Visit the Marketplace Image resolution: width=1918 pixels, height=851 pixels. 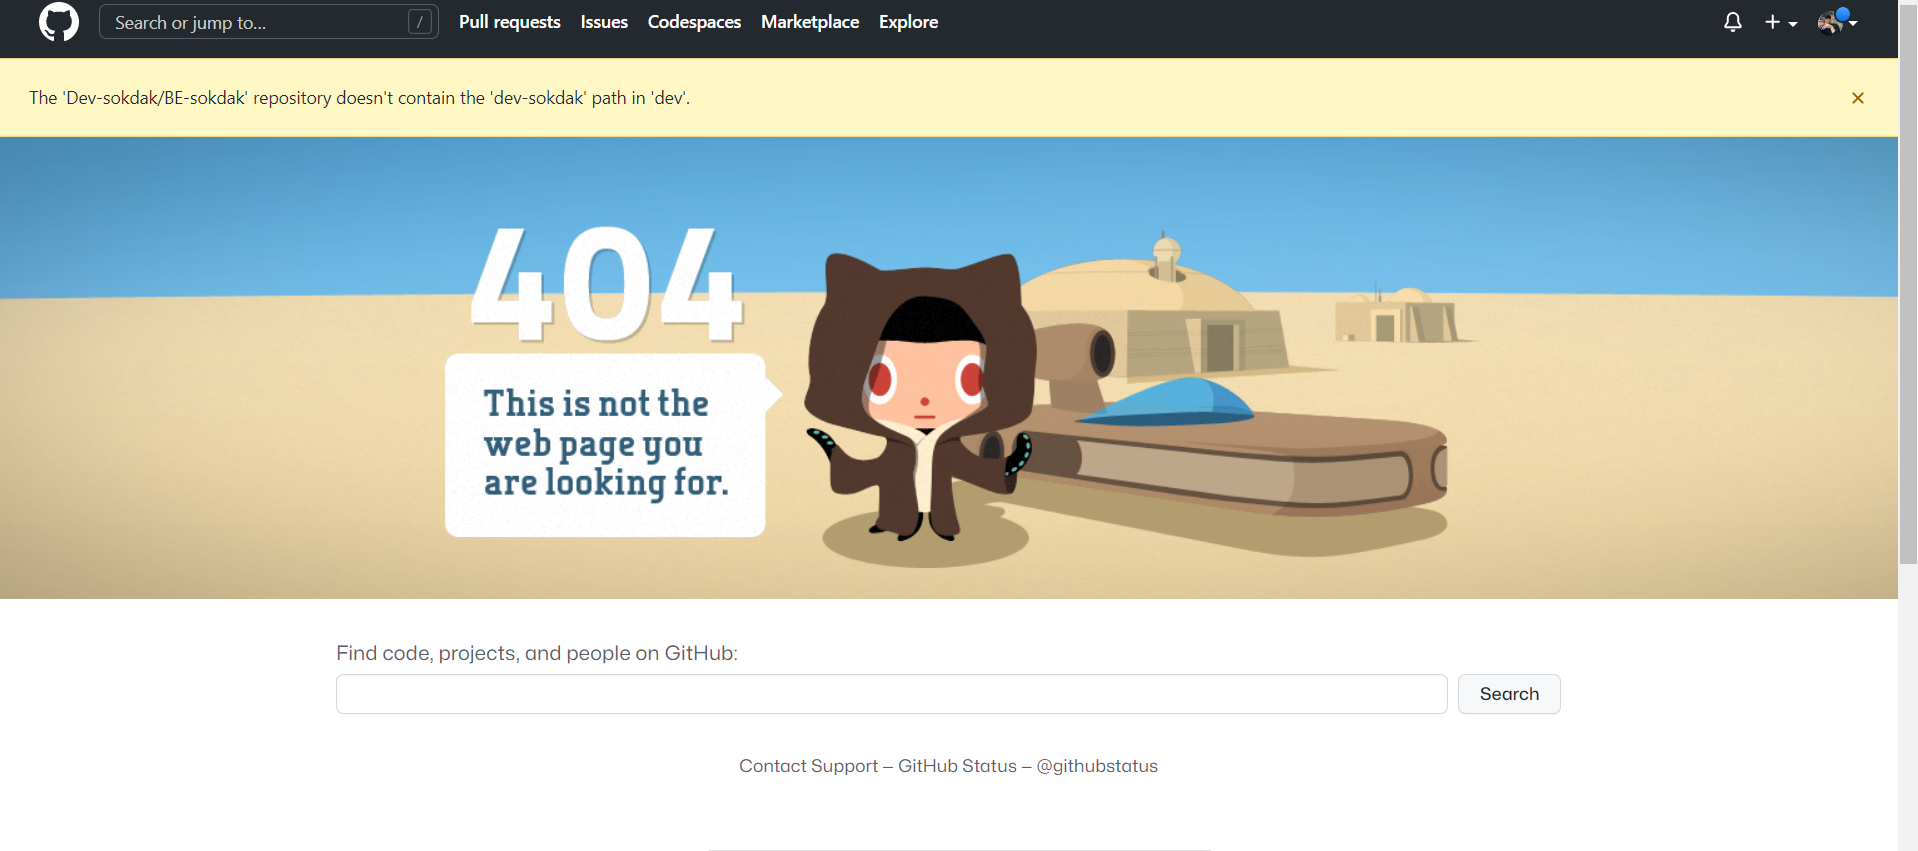click(x=809, y=22)
